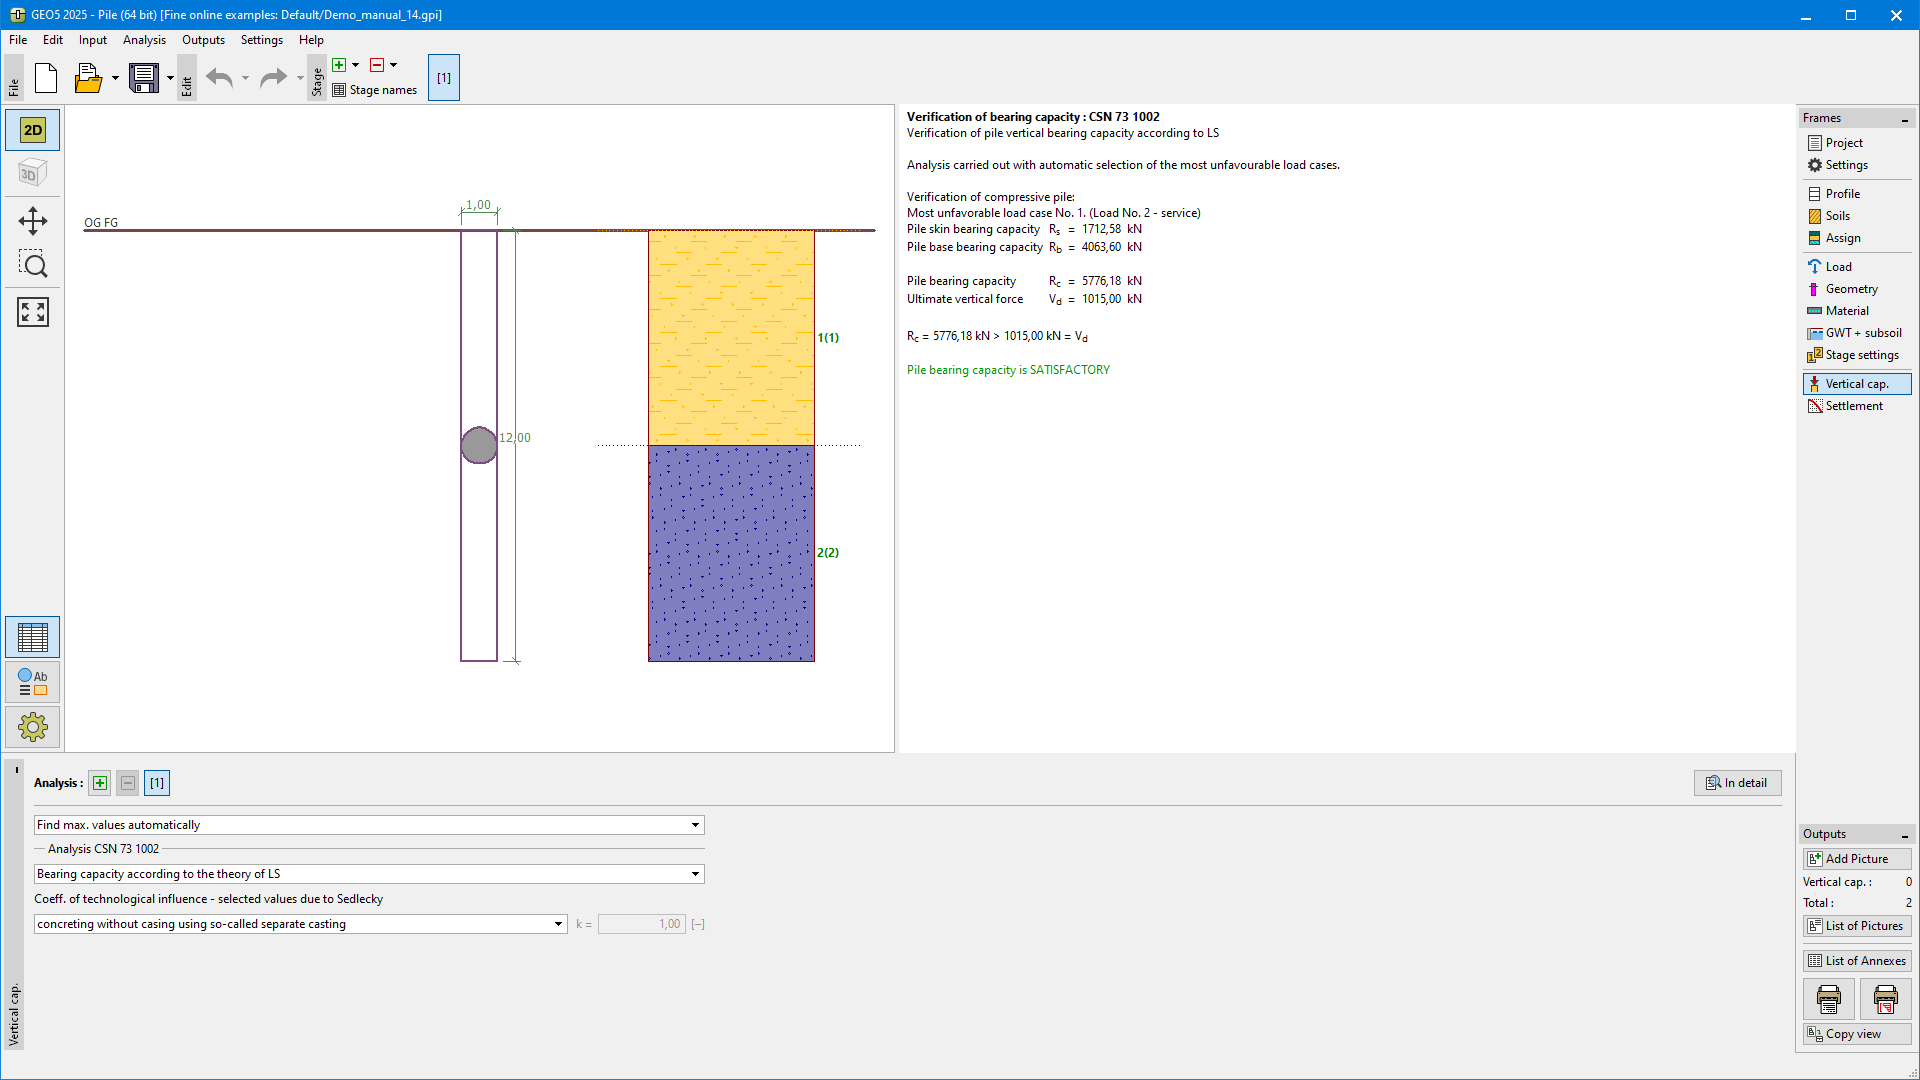
Task: Open In detail results
Action: pos(1738,783)
